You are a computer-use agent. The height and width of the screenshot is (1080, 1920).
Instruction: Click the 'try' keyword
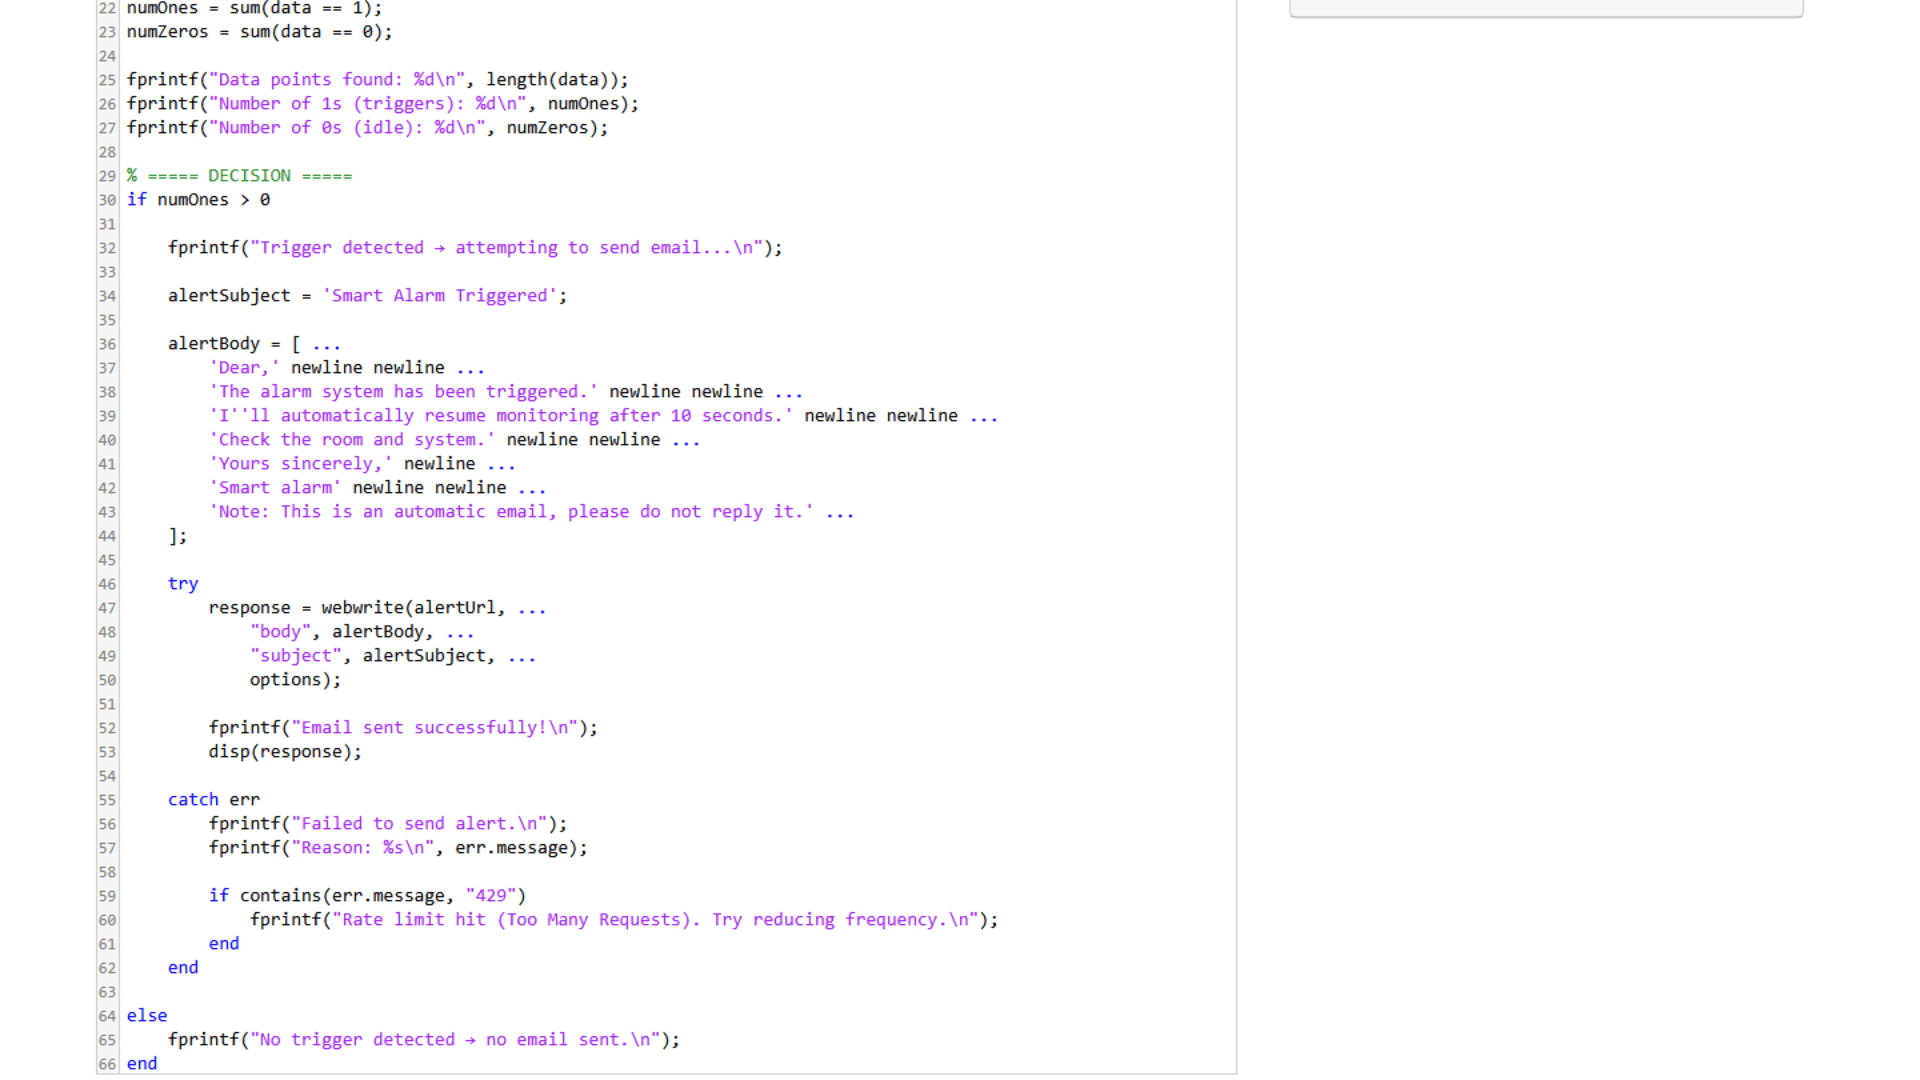click(183, 584)
